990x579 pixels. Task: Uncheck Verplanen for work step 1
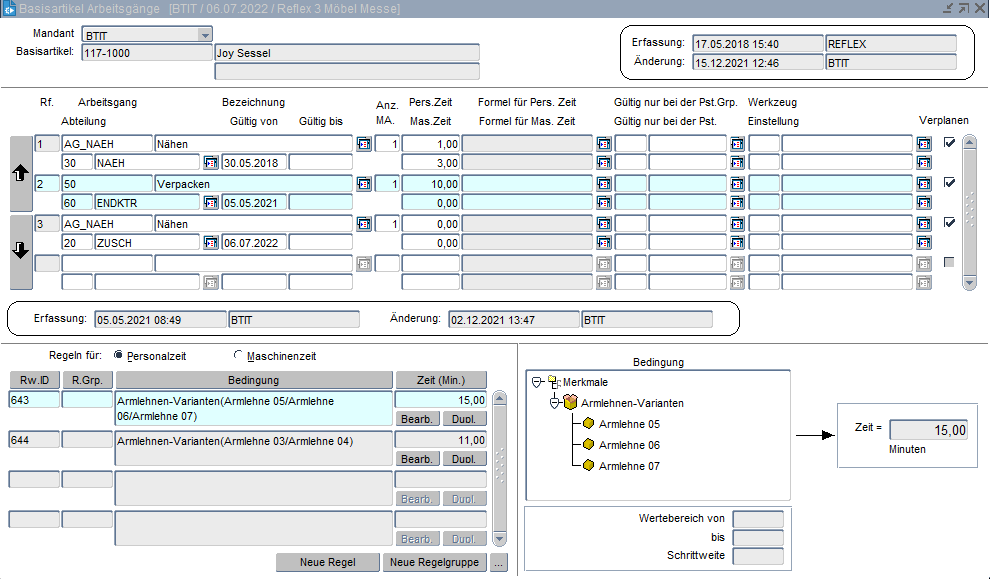949,143
